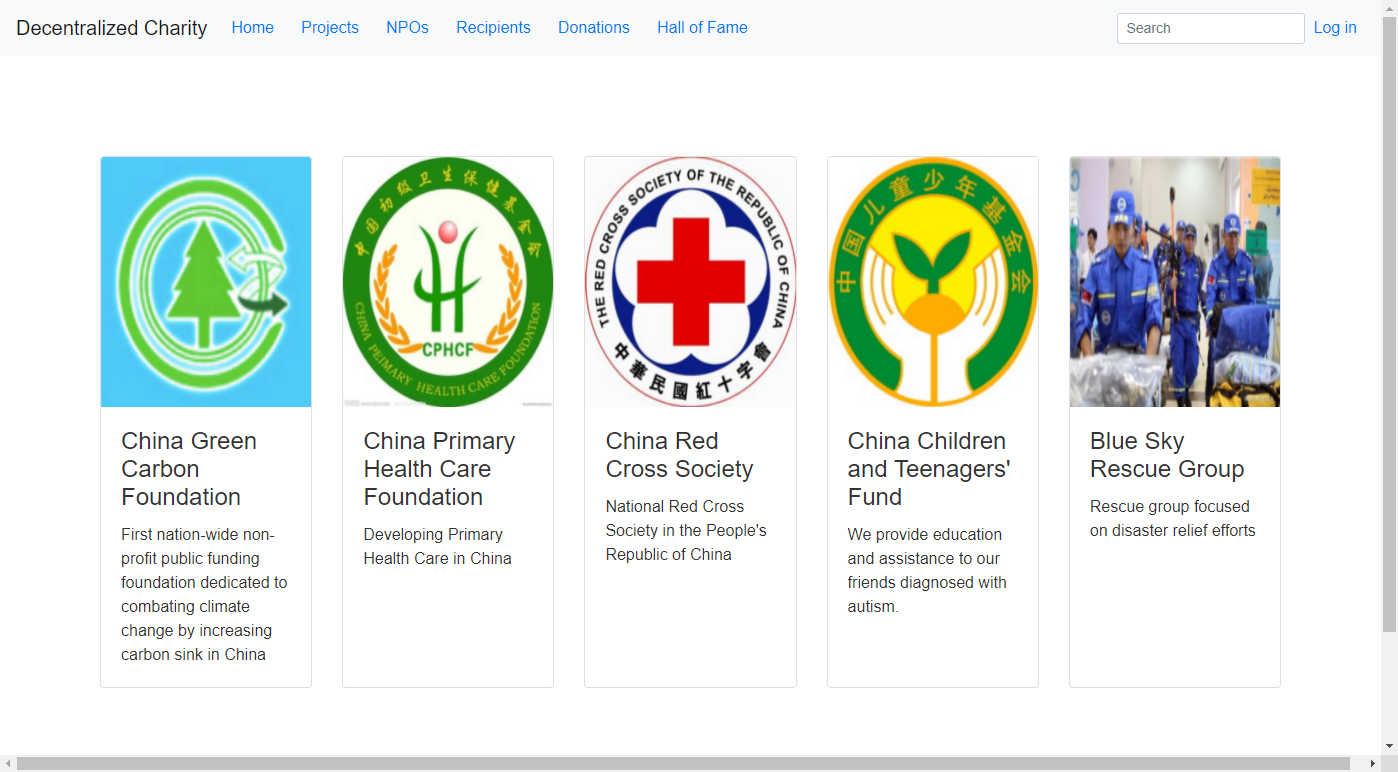Open the China Primary Health Care Foundation logo
This screenshot has width=1398, height=772.
point(448,282)
